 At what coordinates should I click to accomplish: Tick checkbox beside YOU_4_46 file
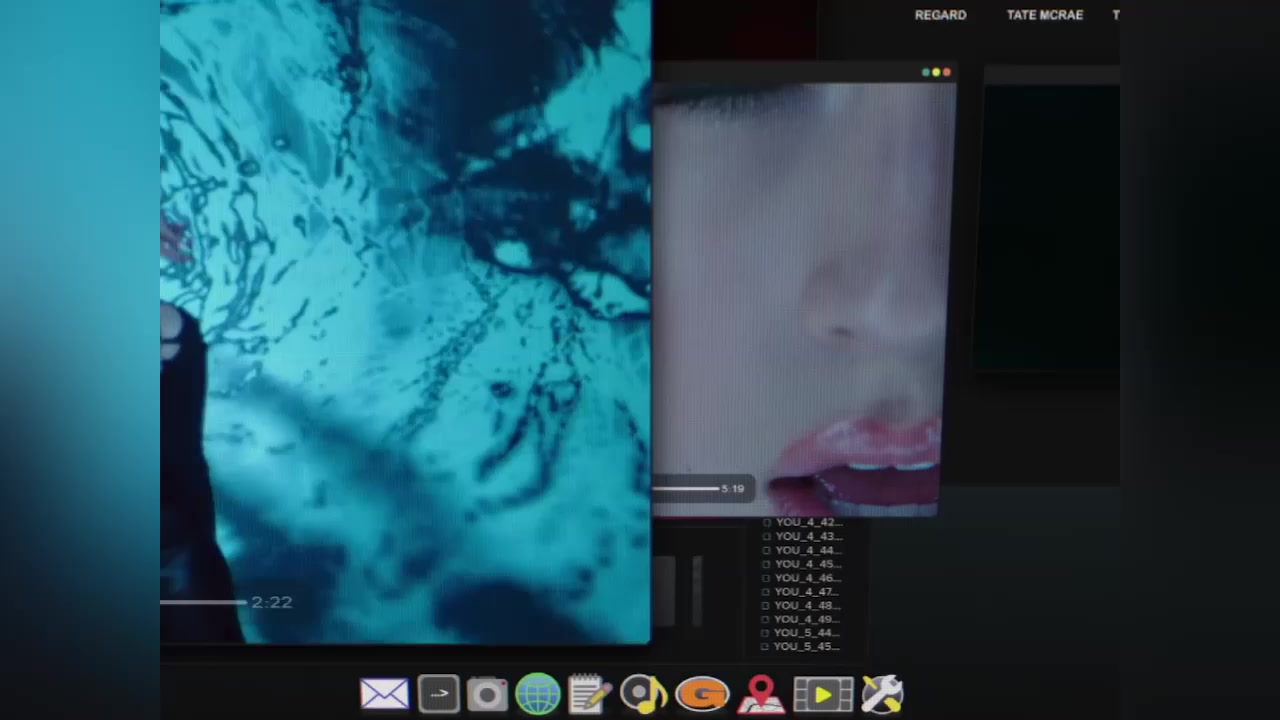pos(767,578)
